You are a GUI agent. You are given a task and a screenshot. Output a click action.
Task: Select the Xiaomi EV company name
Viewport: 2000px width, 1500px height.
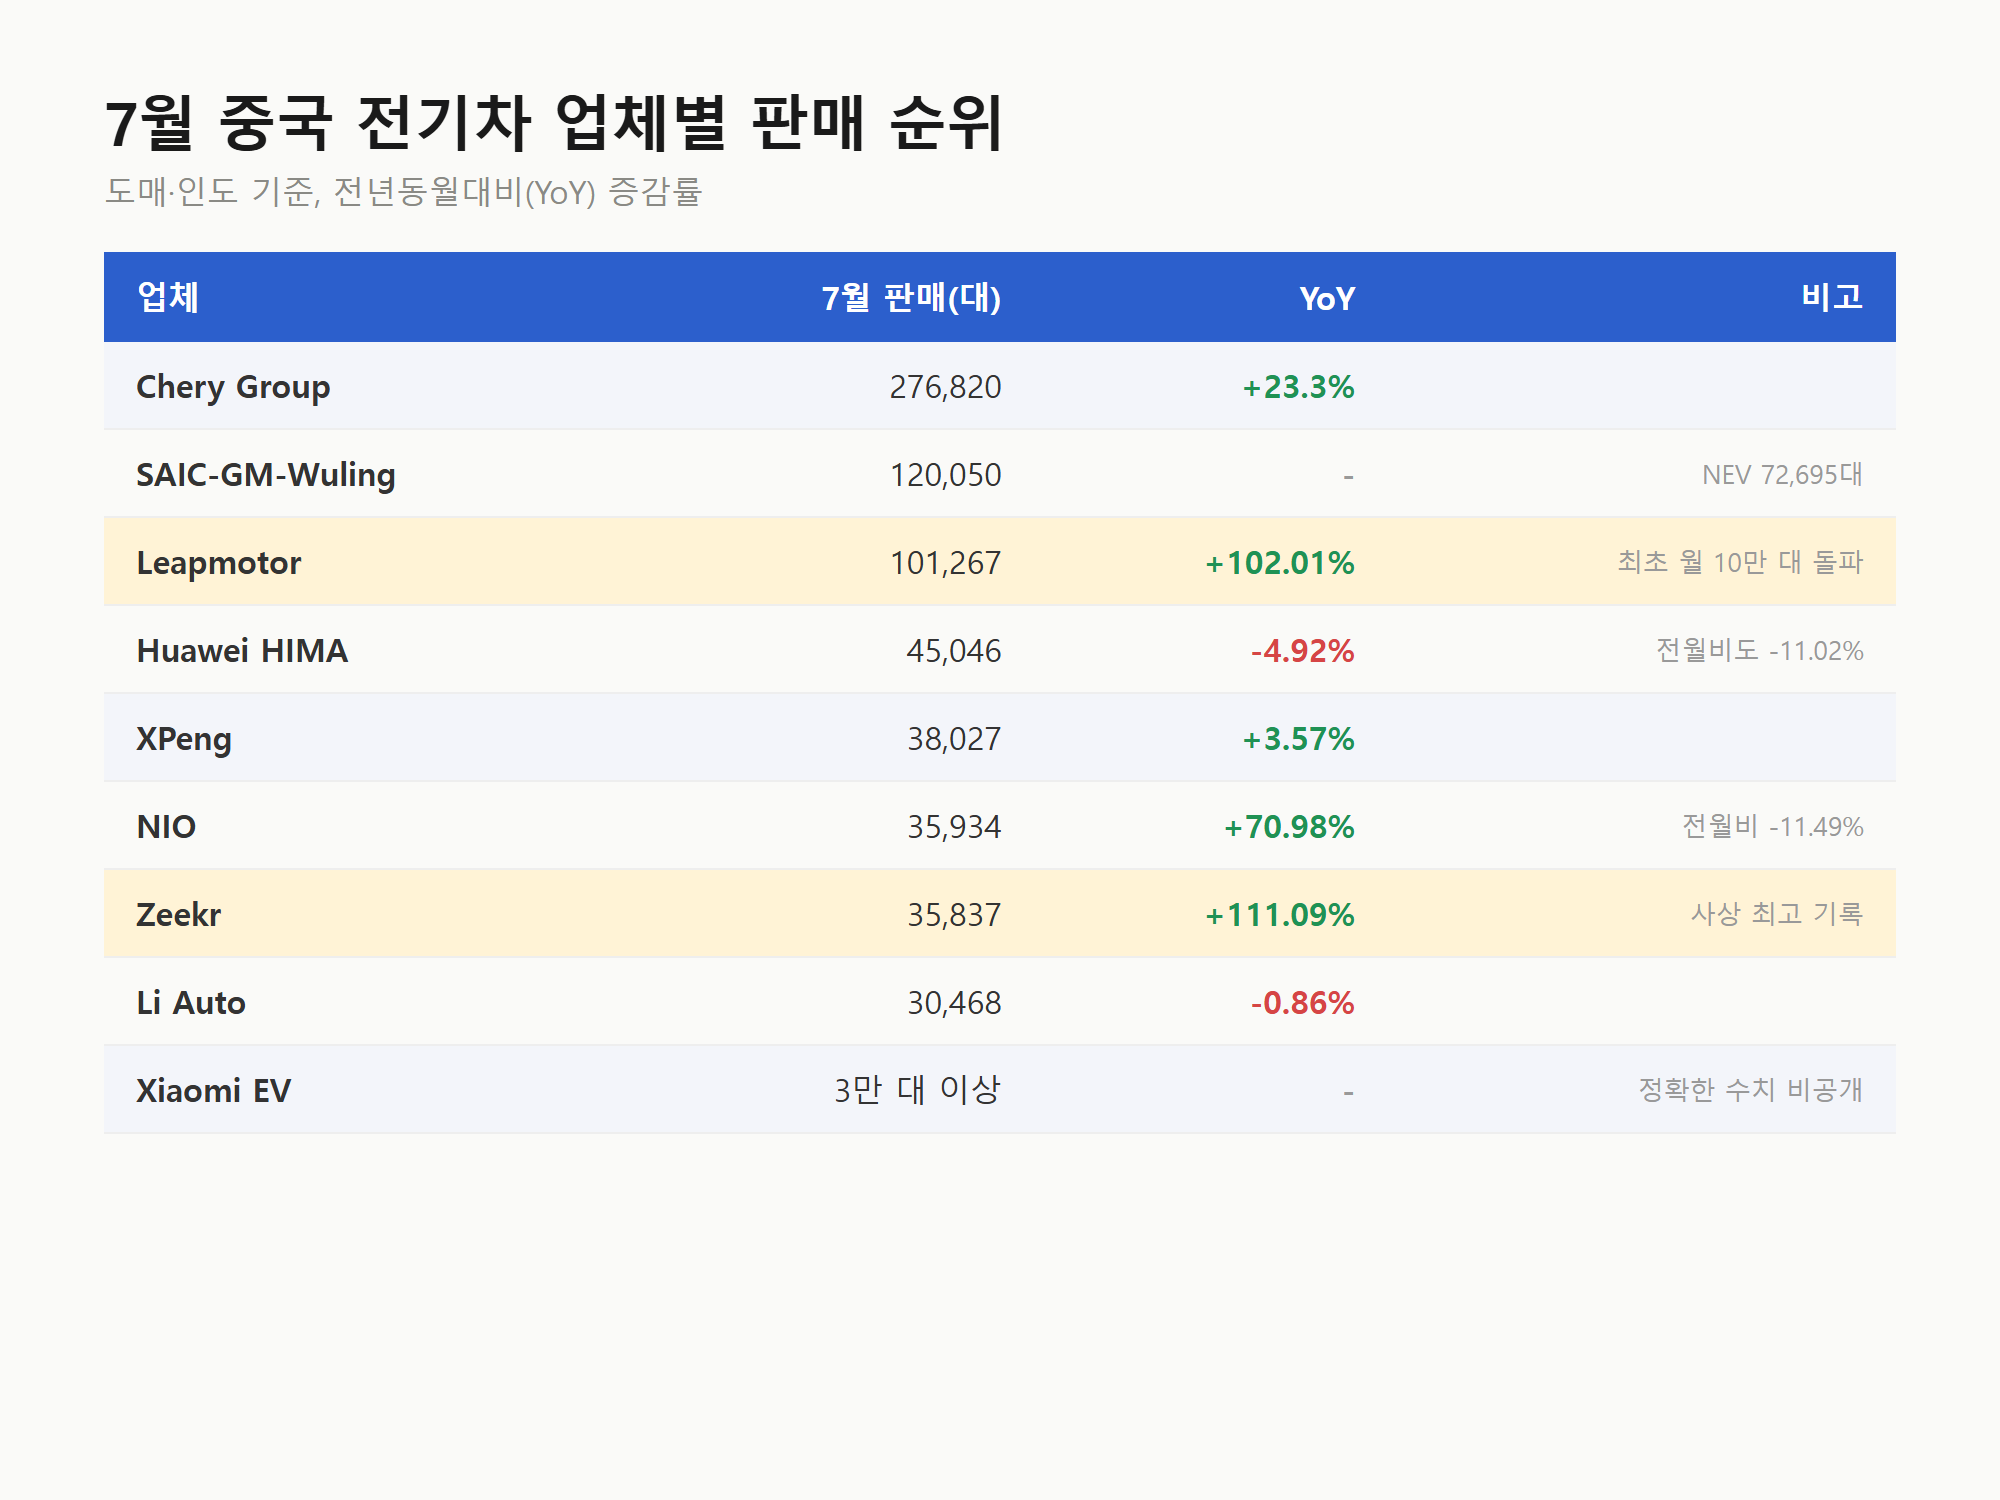click(214, 1091)
